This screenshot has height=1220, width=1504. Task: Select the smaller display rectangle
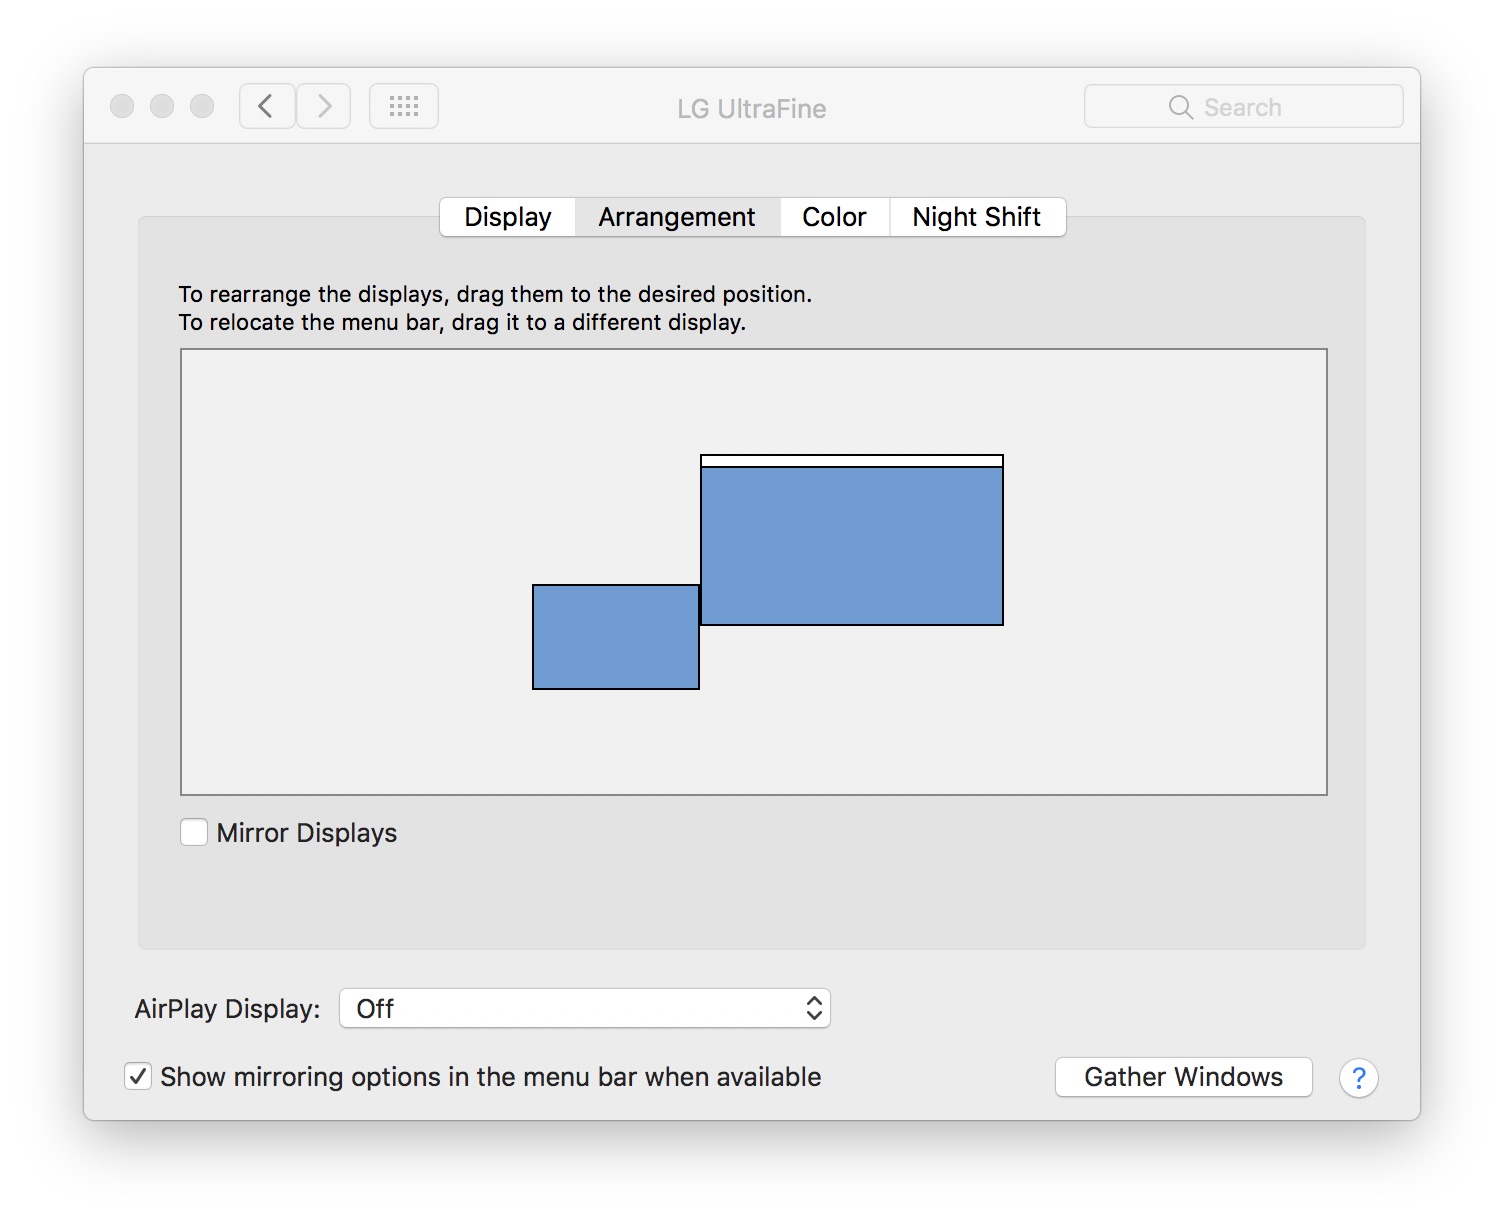(x=616, y=637)
